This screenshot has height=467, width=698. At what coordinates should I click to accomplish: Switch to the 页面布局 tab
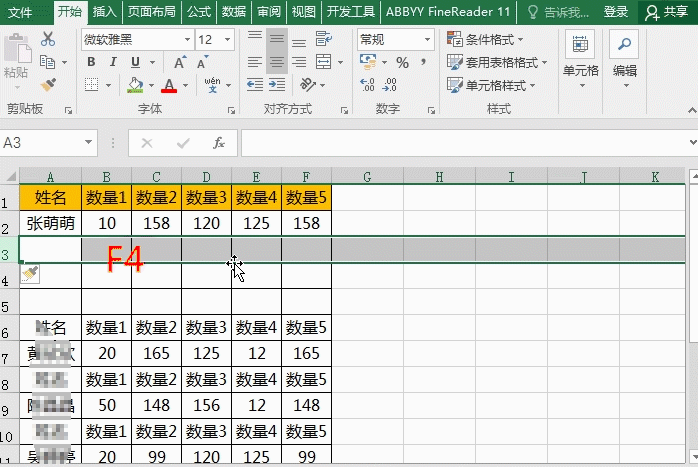click(x=152, y=12)
